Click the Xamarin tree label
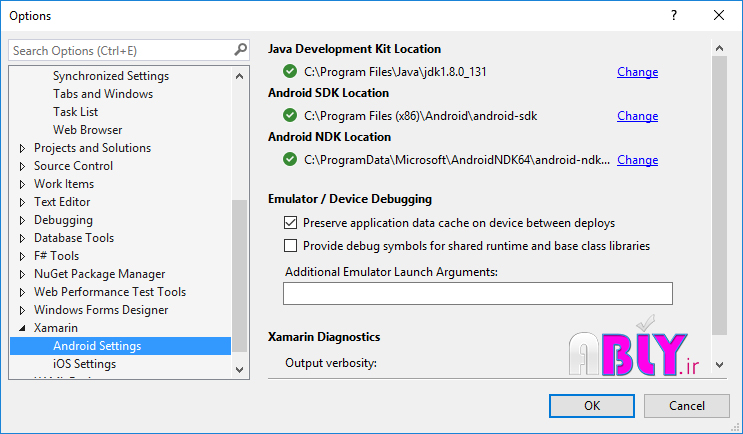The width and height of the screenshot is (743, 434). 56,328
